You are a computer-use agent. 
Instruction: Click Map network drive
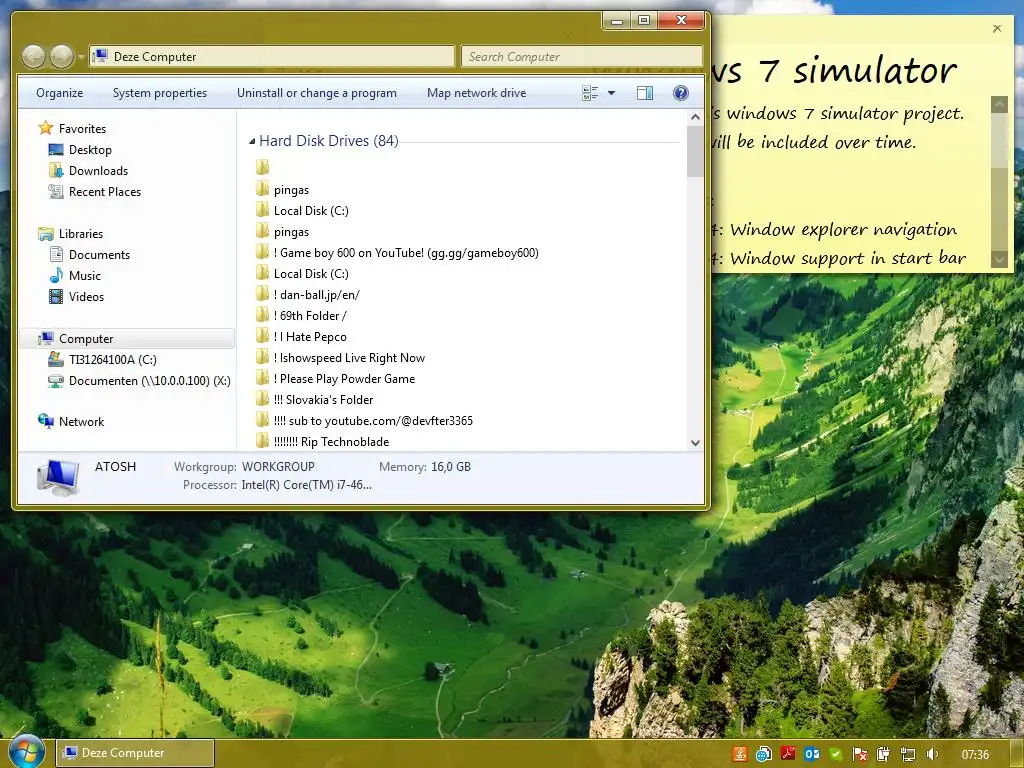476,93
